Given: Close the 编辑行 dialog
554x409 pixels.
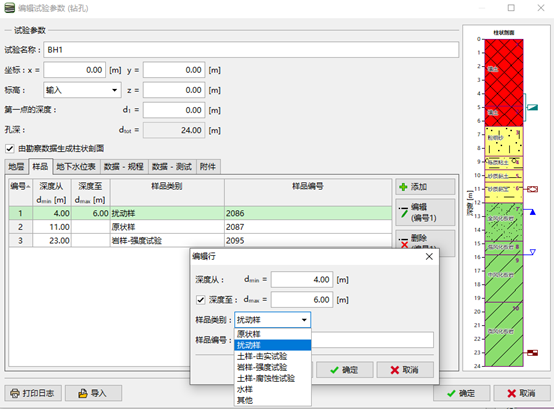Looking at the screenshot, I should pyautogui.click(x=429, y=256).
